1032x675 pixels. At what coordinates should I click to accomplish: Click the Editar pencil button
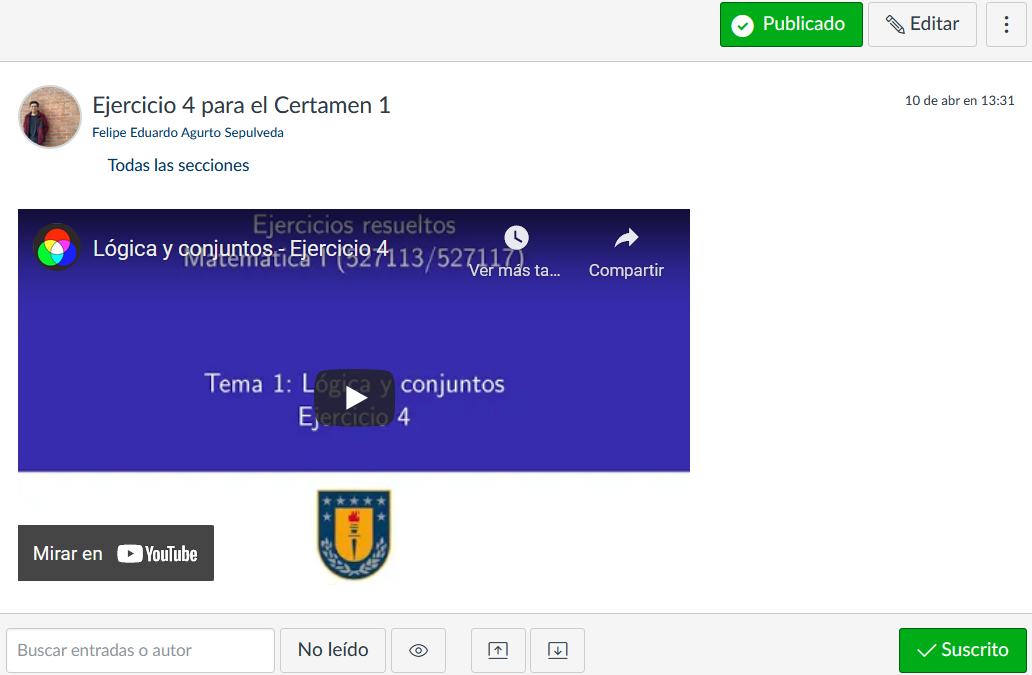coord(921,24)
